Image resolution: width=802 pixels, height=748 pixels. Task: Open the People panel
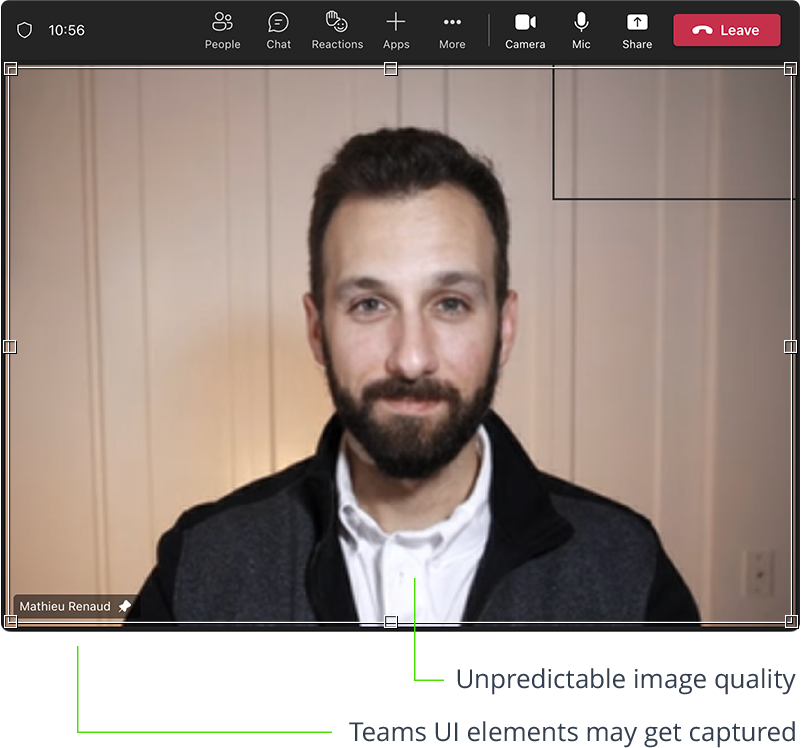pos(222,31)
